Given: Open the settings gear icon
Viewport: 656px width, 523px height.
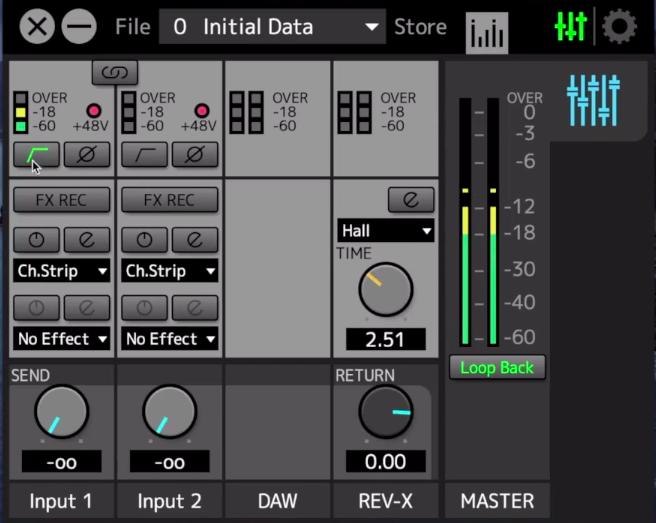Looking at the screenshot, I should click(x=619, y=26).
